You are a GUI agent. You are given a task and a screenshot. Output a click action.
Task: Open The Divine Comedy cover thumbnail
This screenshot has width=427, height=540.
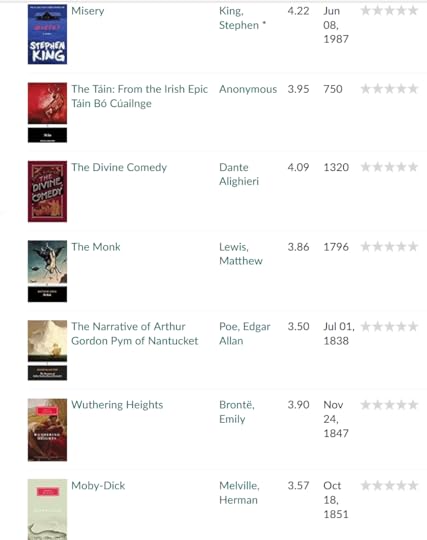[x=48, y=191]
